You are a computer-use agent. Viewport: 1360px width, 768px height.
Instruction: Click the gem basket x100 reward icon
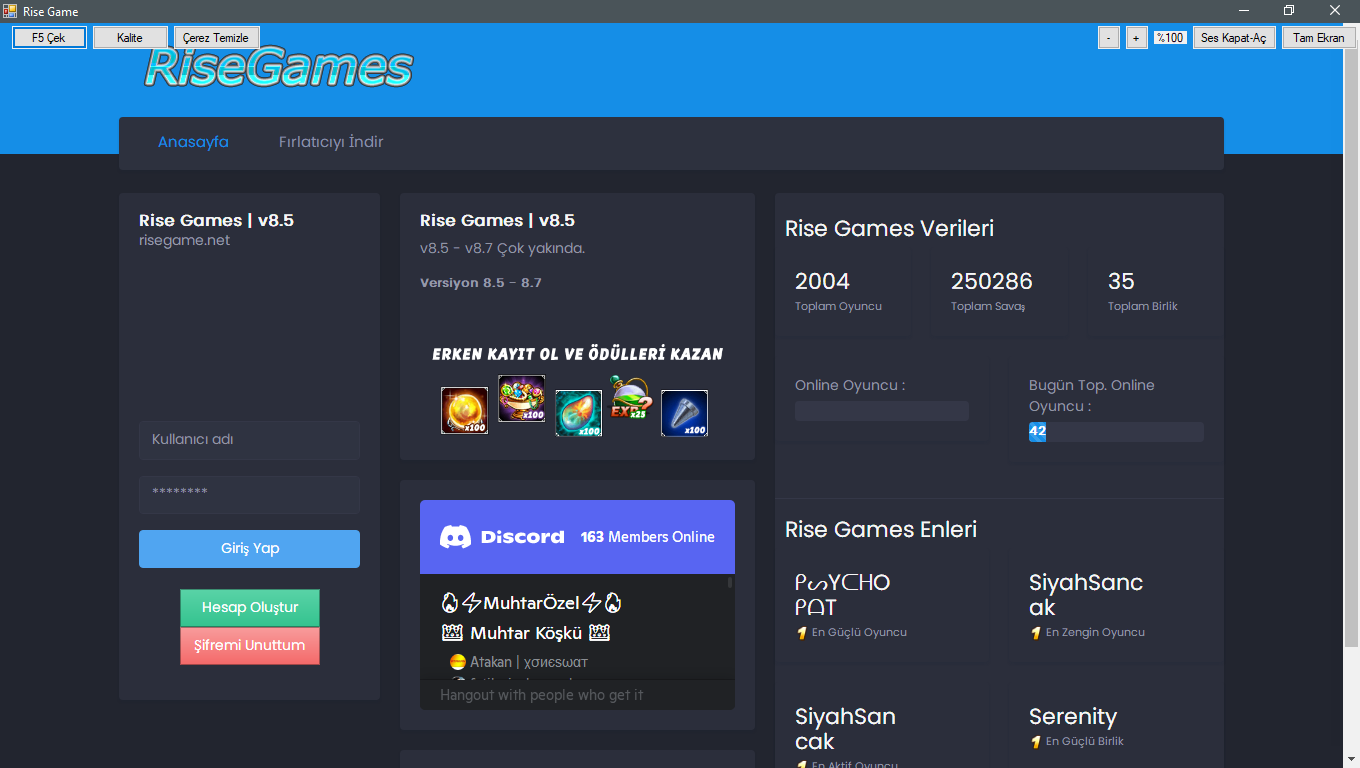tap(522, 399)
